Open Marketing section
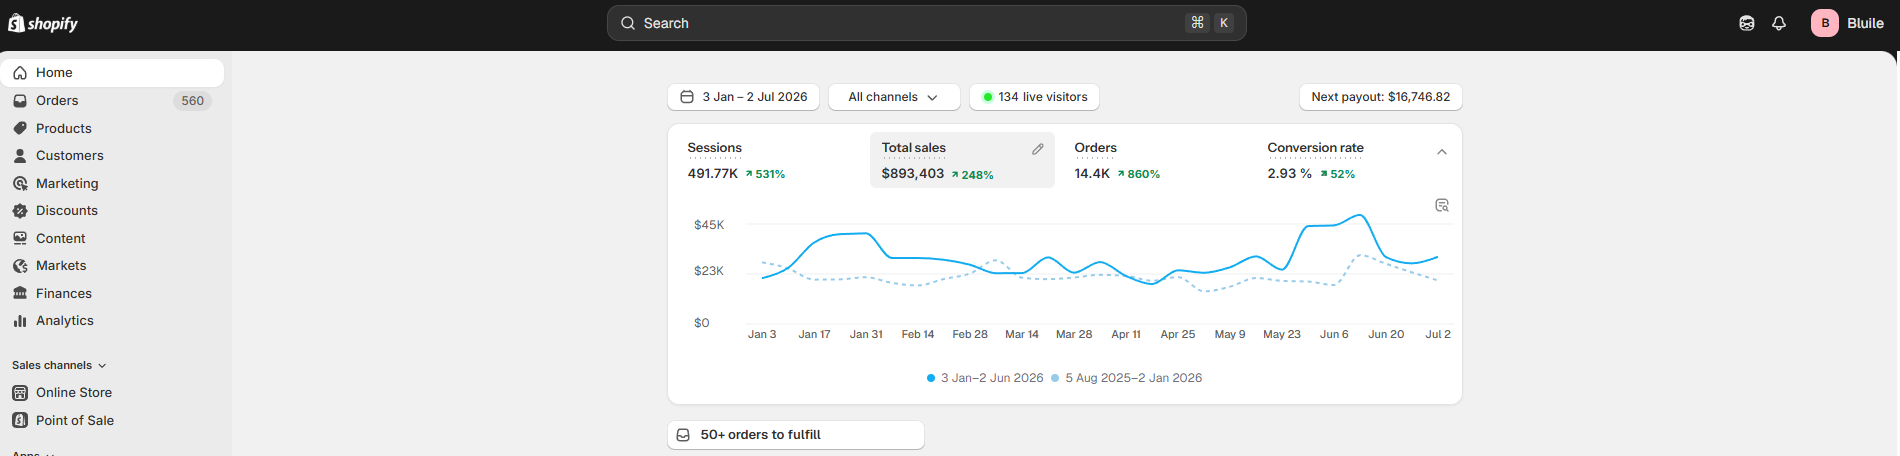The image size is (1900, 456). (x=112, y=183)
